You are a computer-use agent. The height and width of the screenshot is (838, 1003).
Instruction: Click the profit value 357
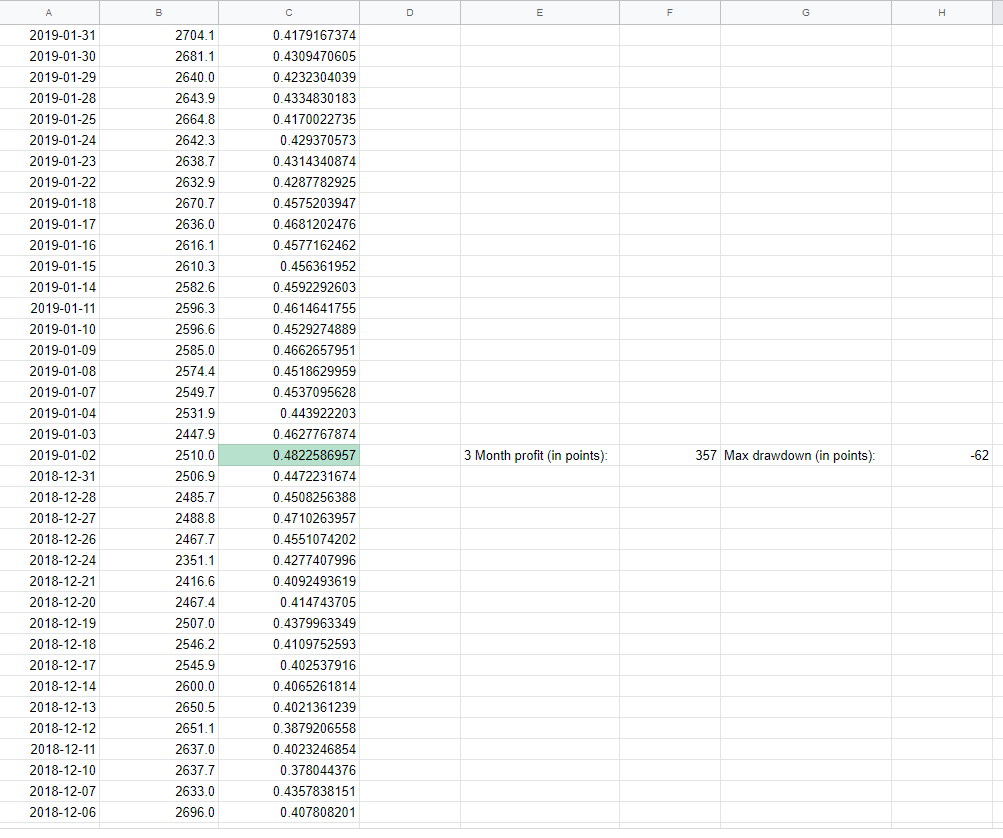click(x=670, y=455)
